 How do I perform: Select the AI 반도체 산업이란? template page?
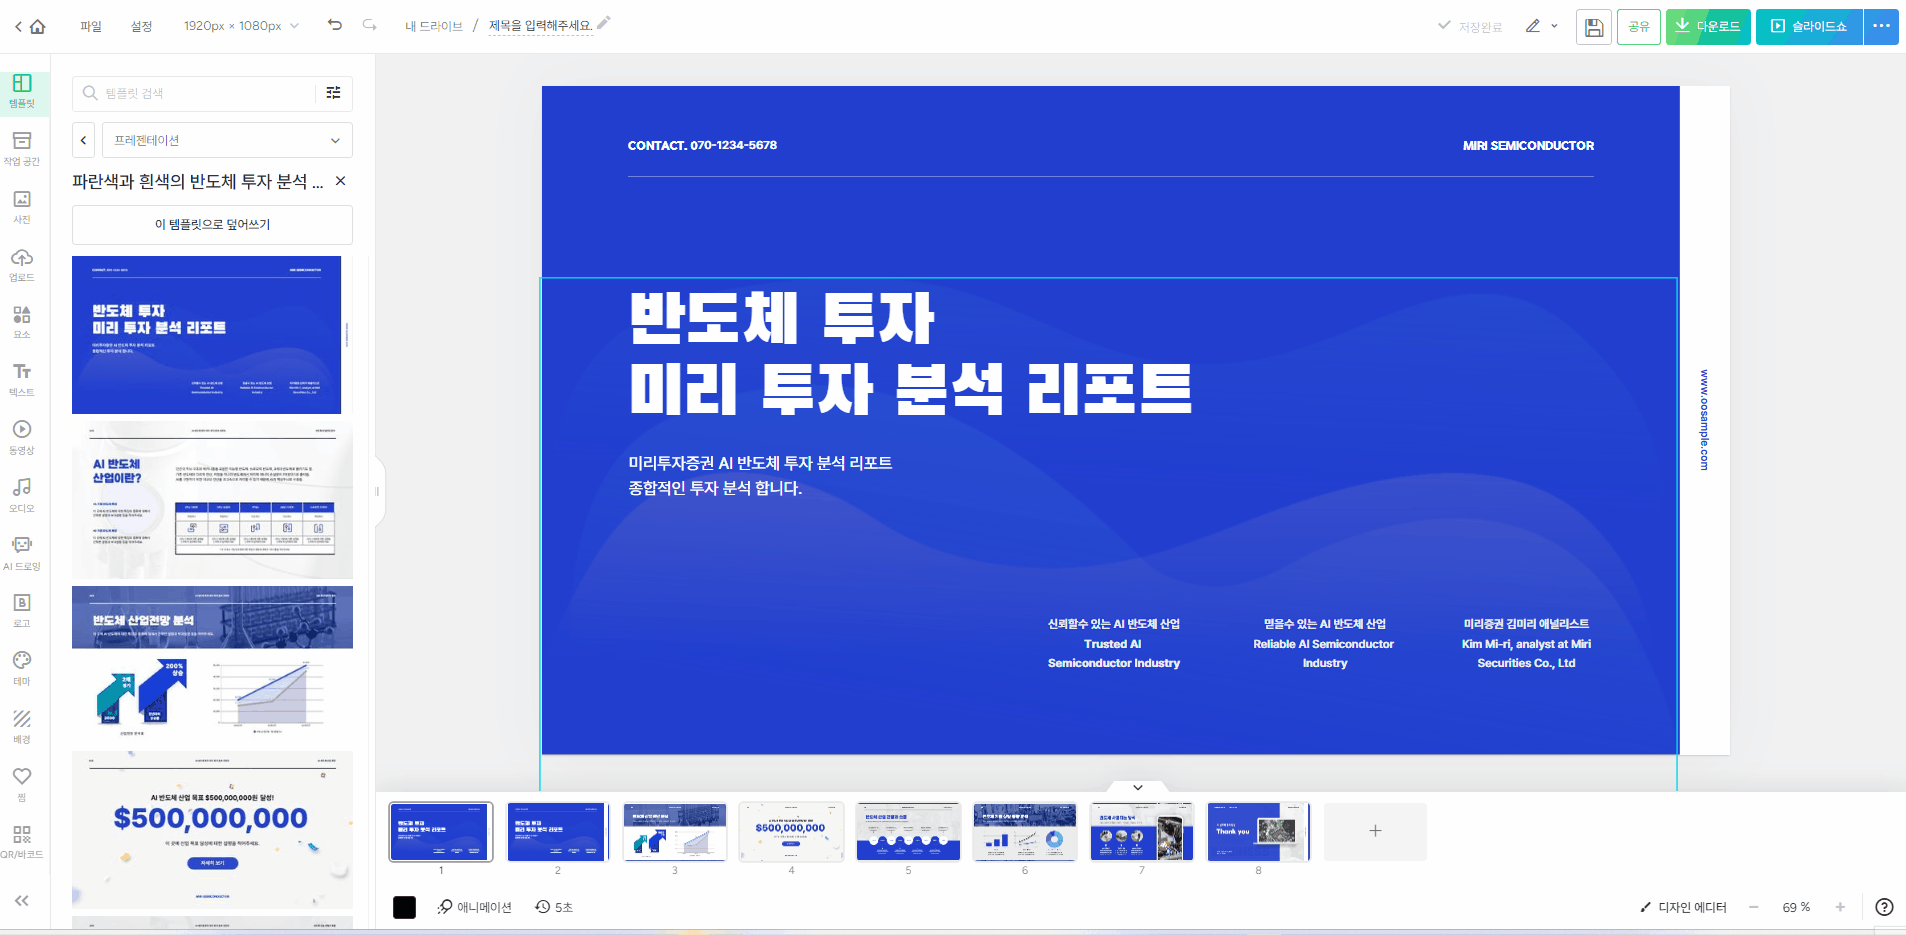pyautogui.click(x=212, y=500)
